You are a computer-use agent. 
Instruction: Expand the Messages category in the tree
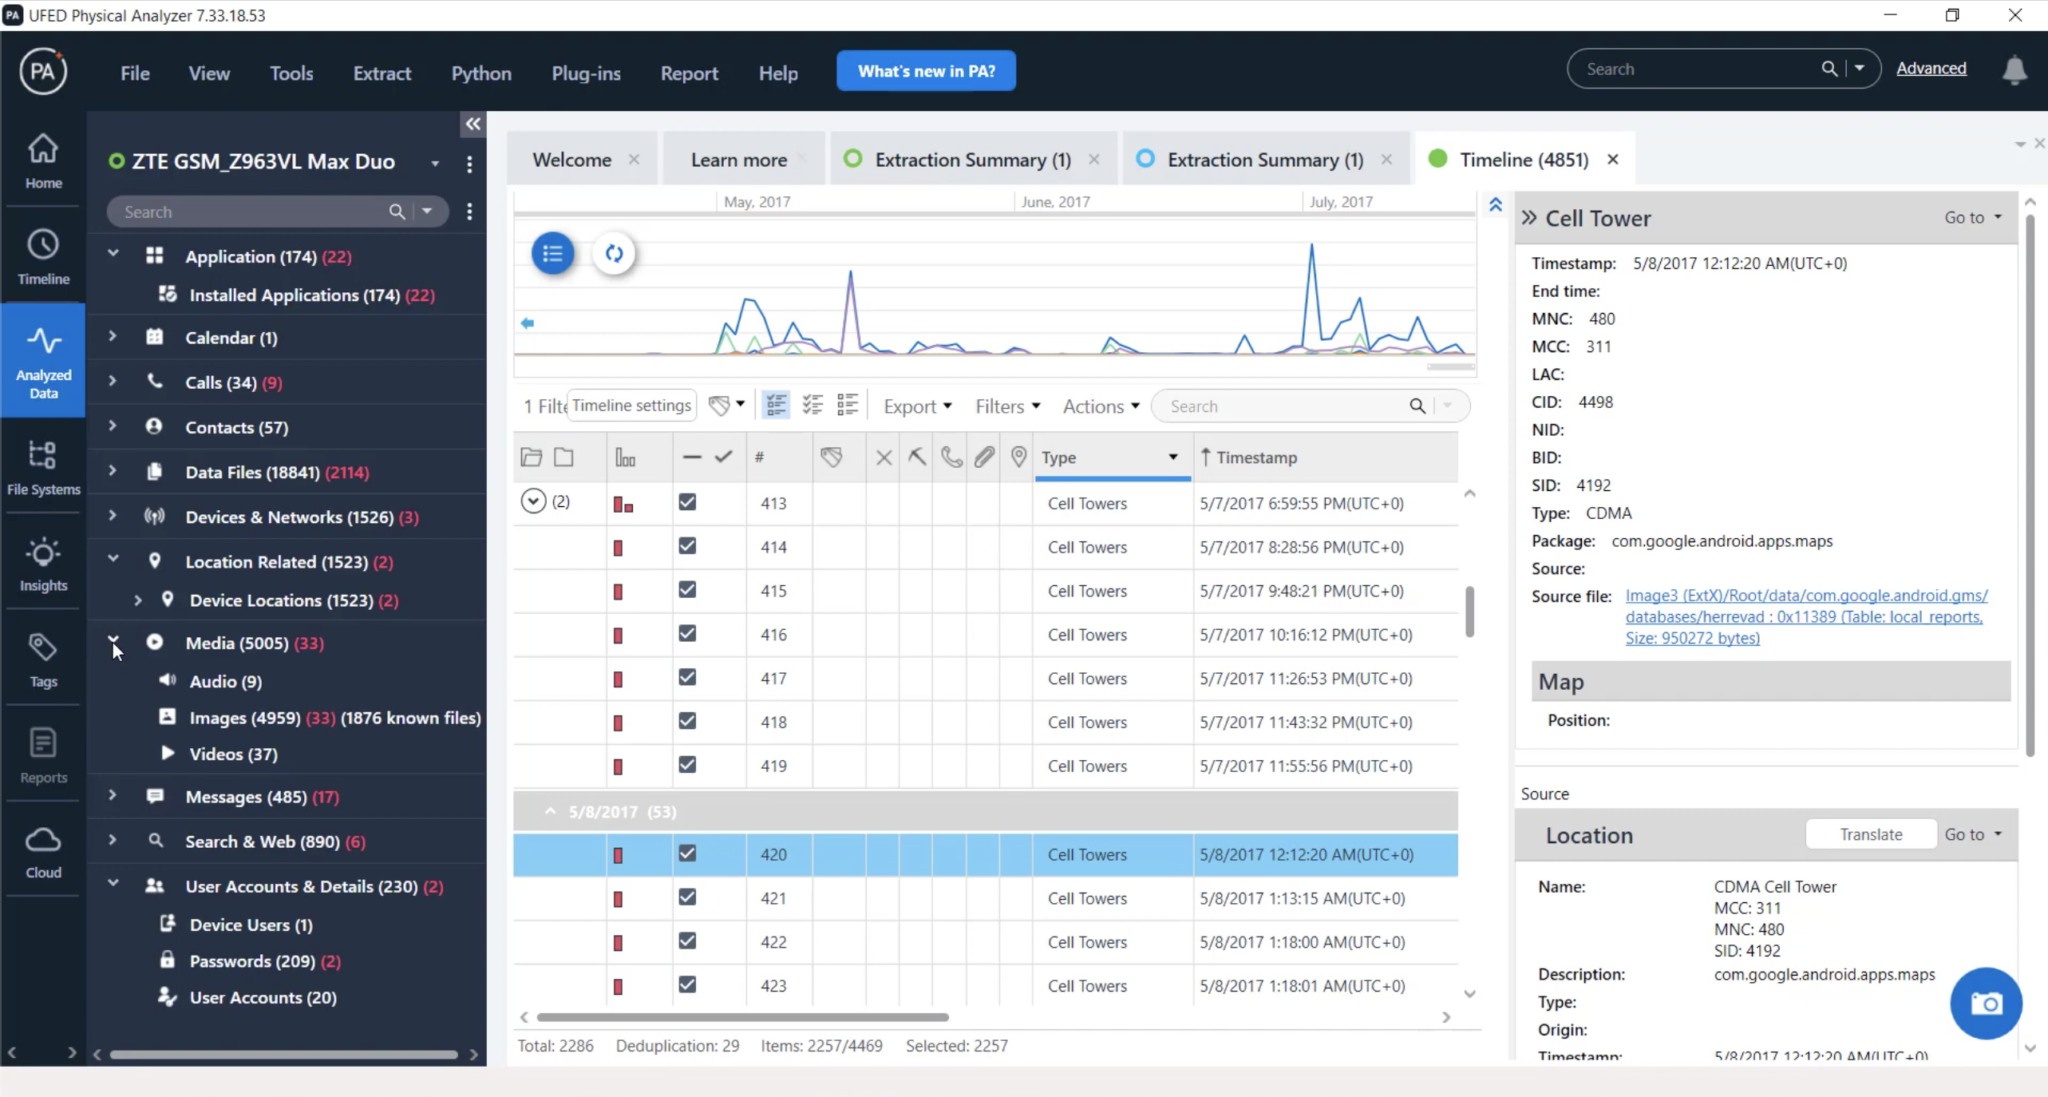click(112, 796)
